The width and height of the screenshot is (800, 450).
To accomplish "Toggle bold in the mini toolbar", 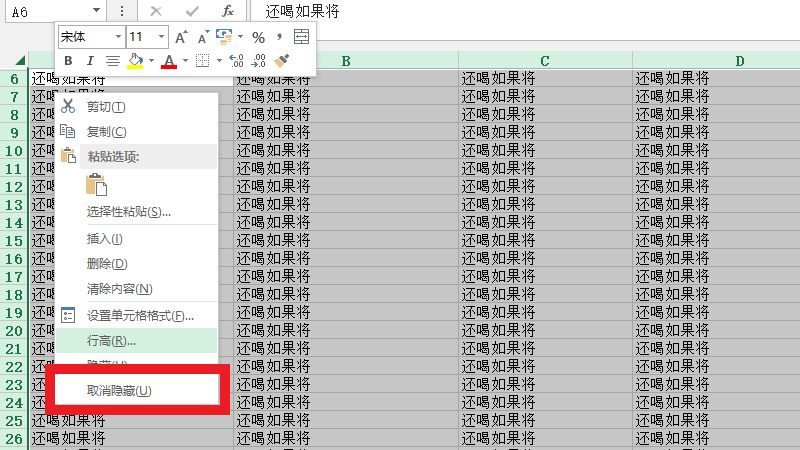I will click(68, 61).
